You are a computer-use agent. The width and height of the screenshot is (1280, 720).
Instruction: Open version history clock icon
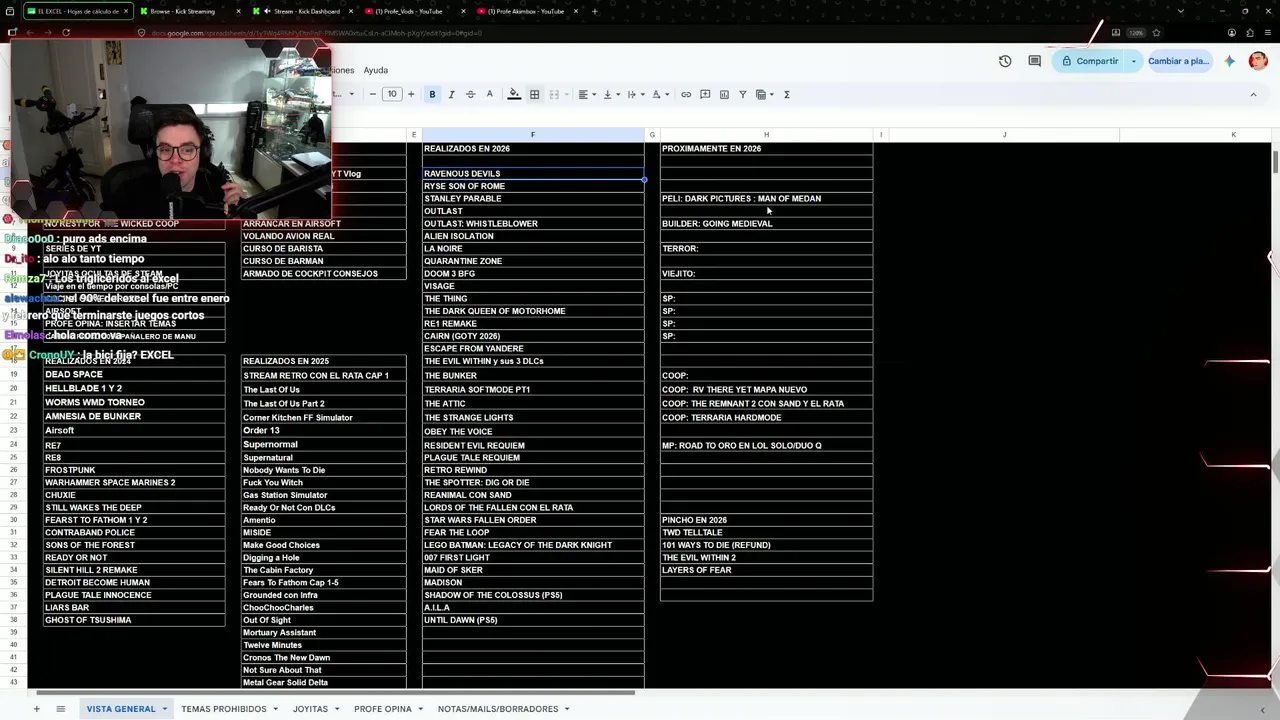point(1005,61)
